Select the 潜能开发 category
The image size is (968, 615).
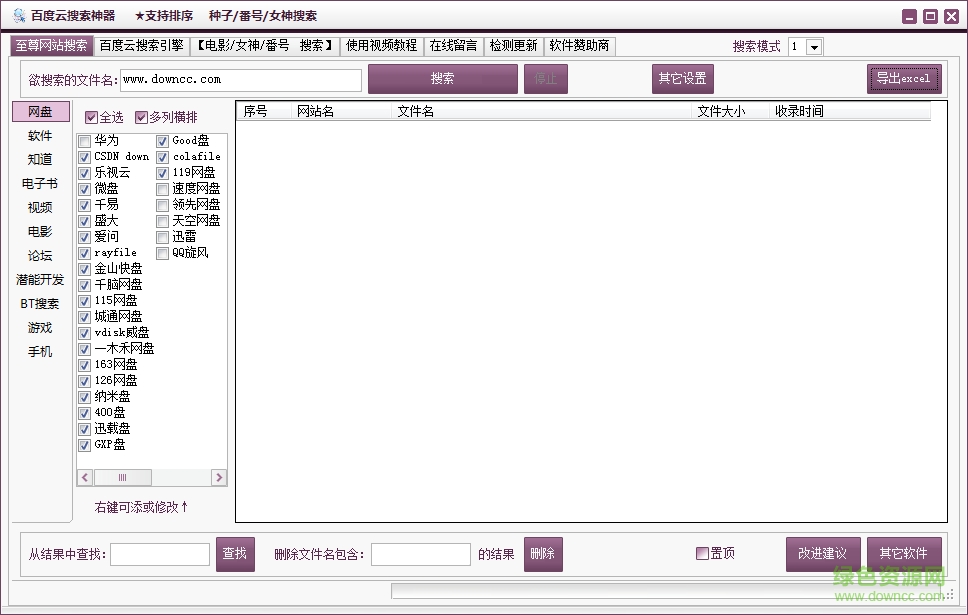point(40,279)
